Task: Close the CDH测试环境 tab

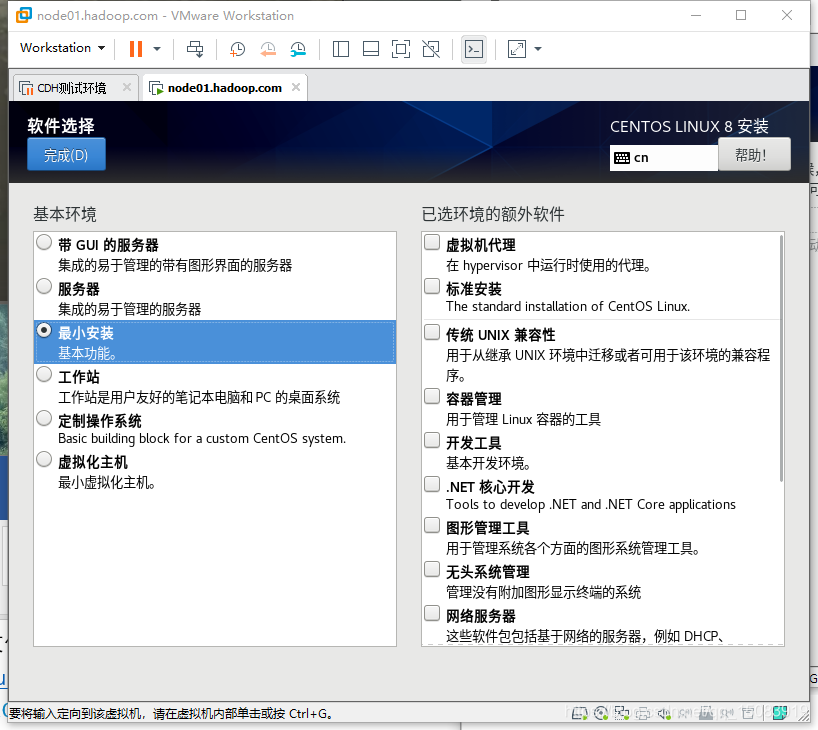Action: pyautogui.click(x=127, y=87)
